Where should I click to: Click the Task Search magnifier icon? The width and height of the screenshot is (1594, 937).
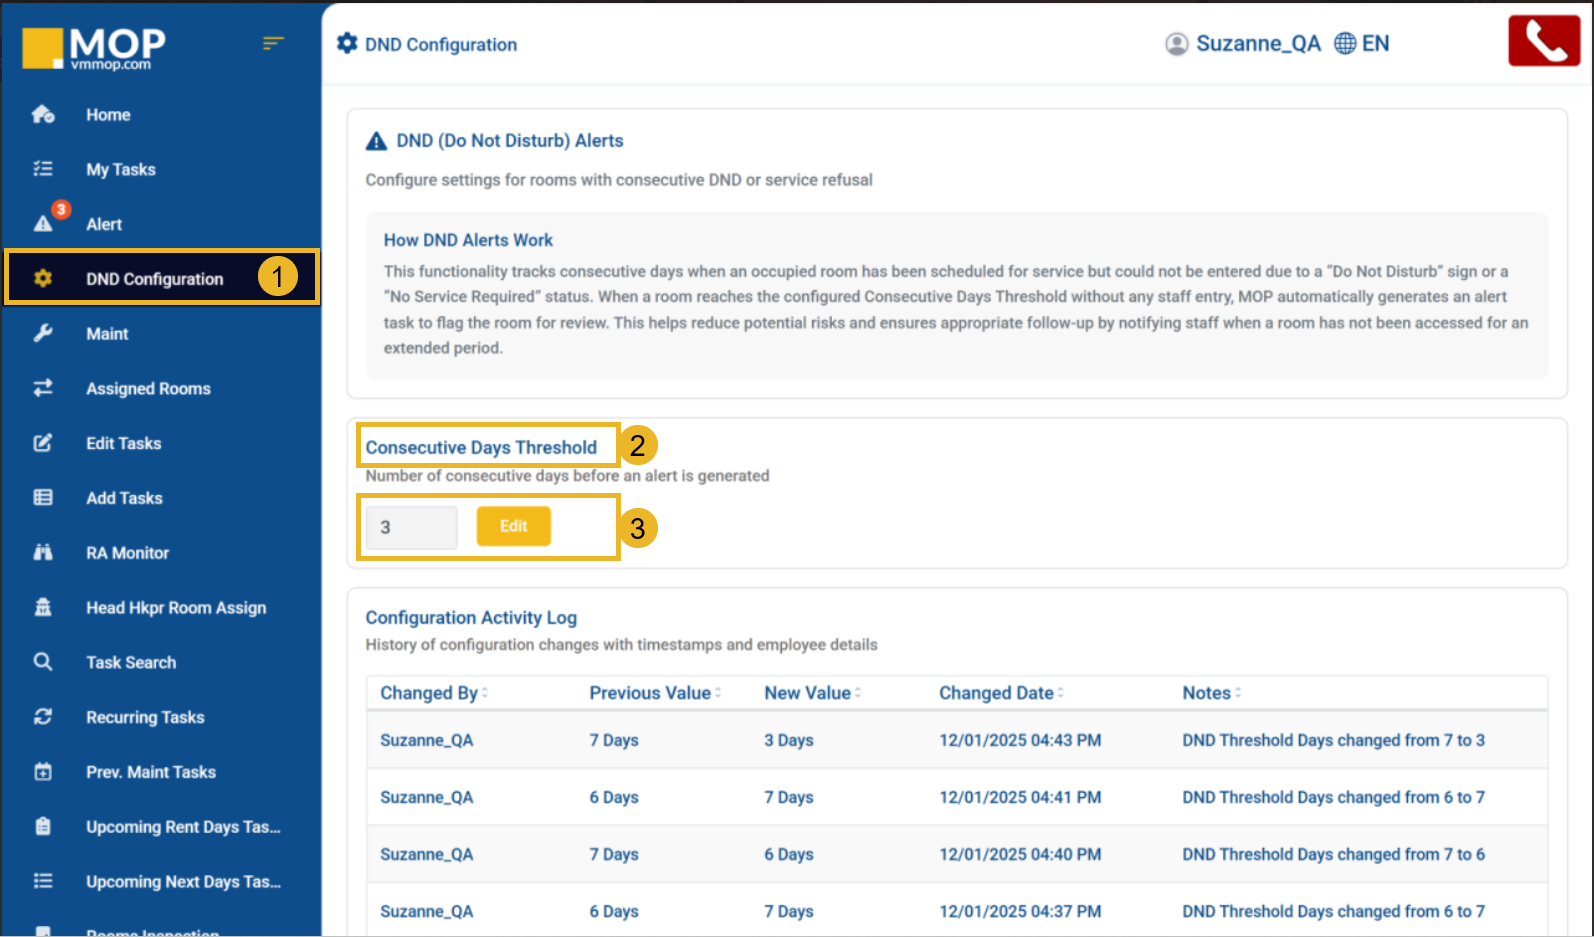coord(43,662)
